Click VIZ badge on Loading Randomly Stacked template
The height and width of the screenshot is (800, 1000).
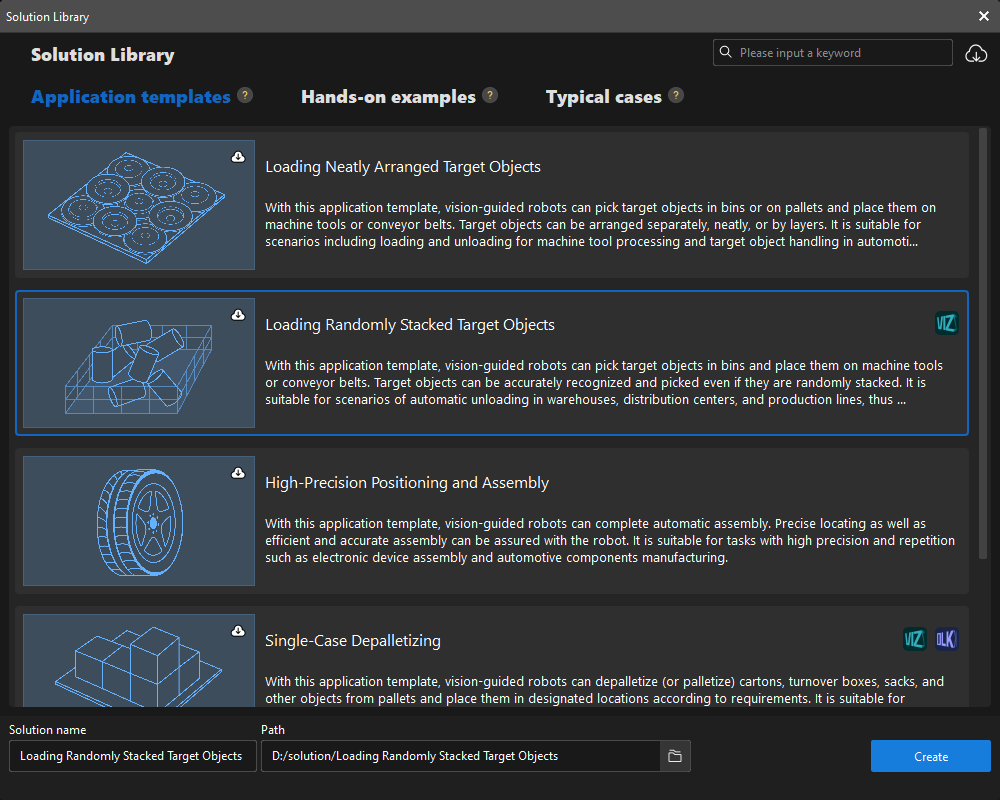point(946,323)
